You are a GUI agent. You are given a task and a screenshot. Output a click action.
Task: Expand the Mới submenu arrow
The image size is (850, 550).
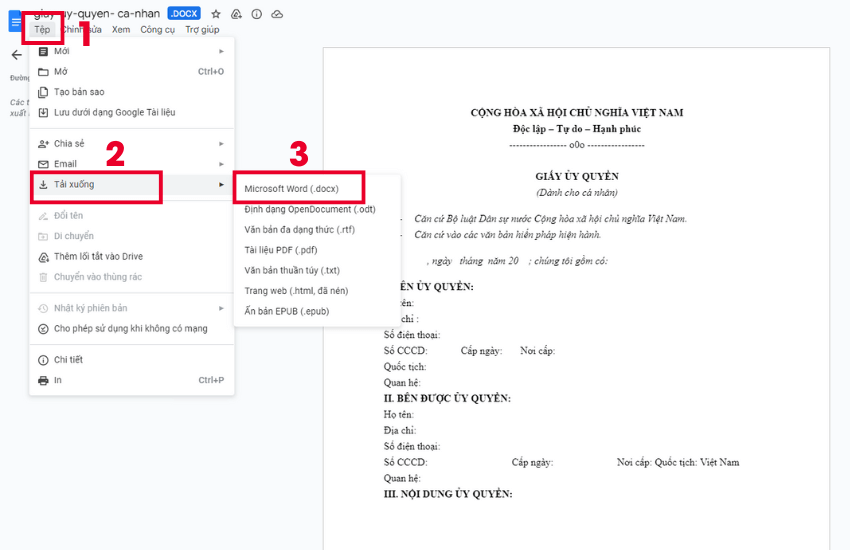221,51
